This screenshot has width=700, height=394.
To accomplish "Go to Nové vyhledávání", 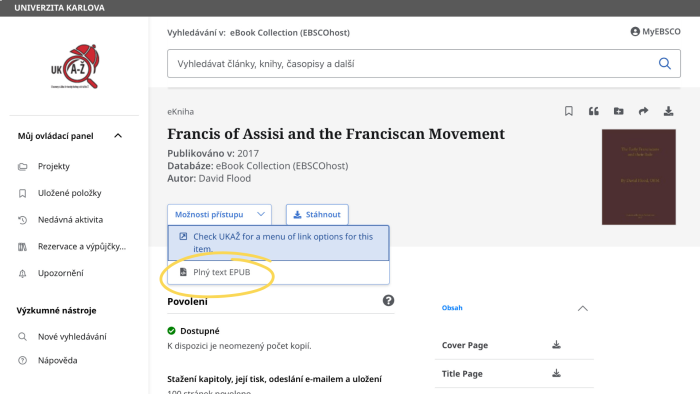I will tap(72, 337).
